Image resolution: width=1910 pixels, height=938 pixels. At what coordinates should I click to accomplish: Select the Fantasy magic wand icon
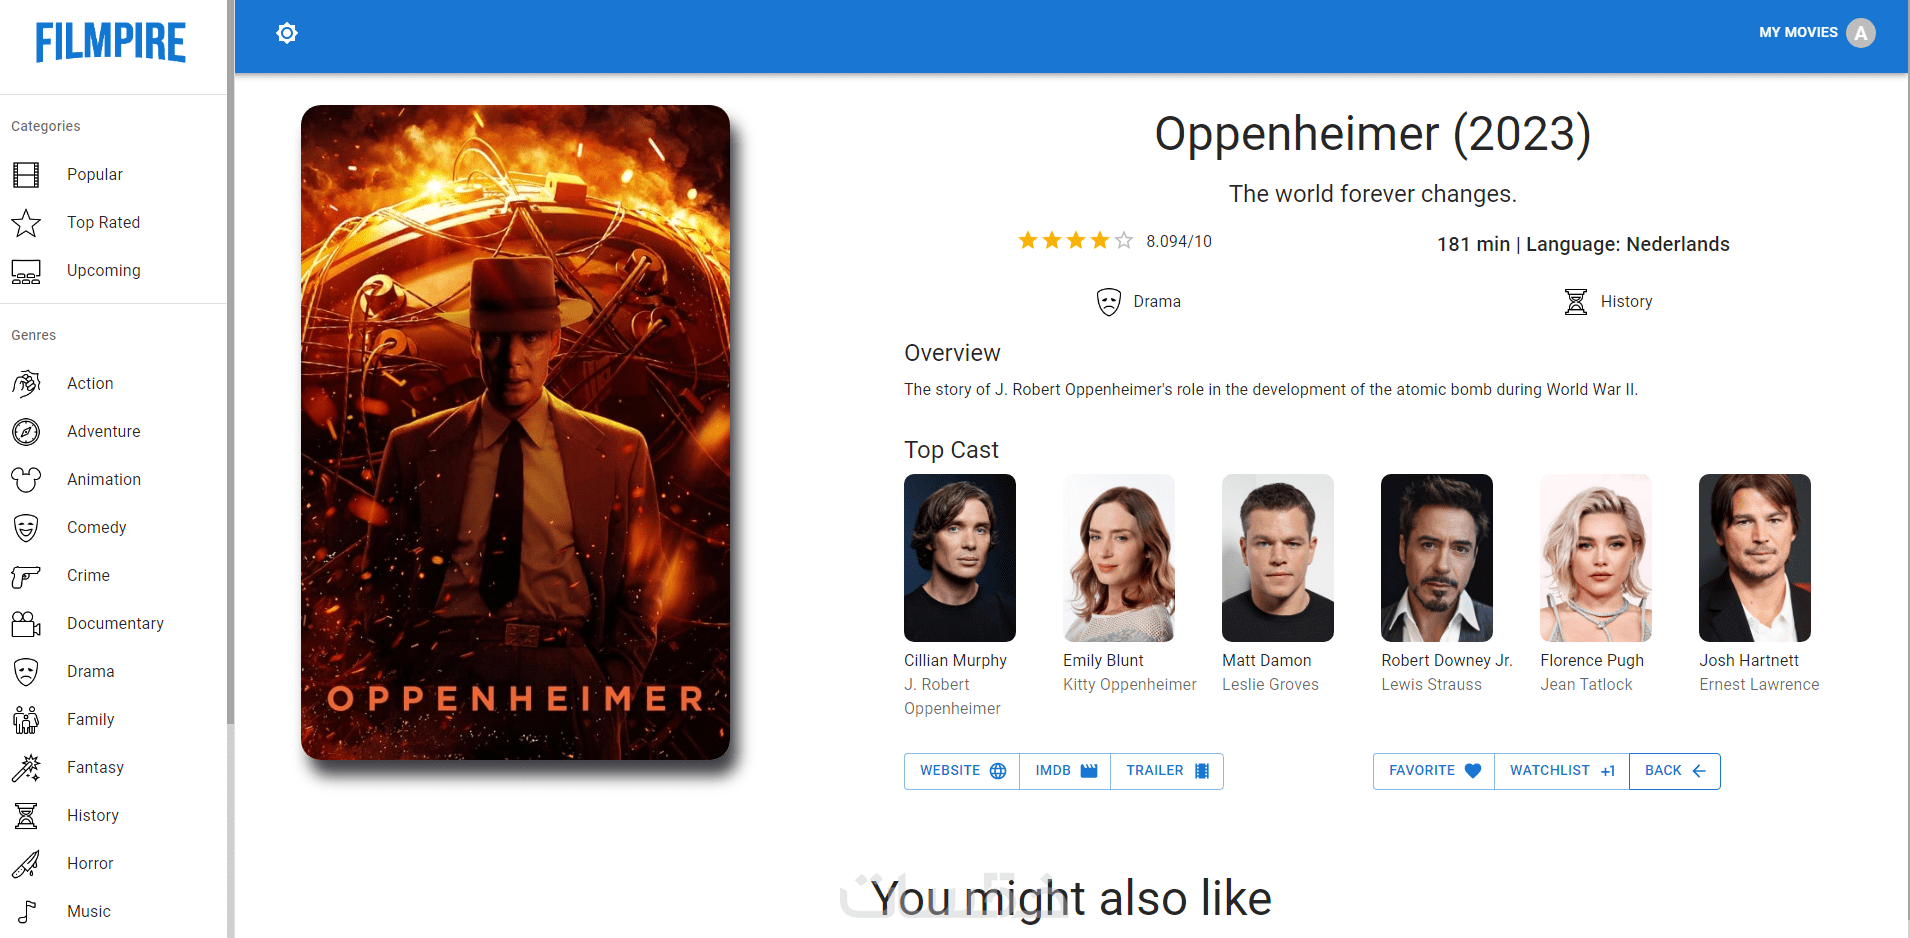[26, 768]
